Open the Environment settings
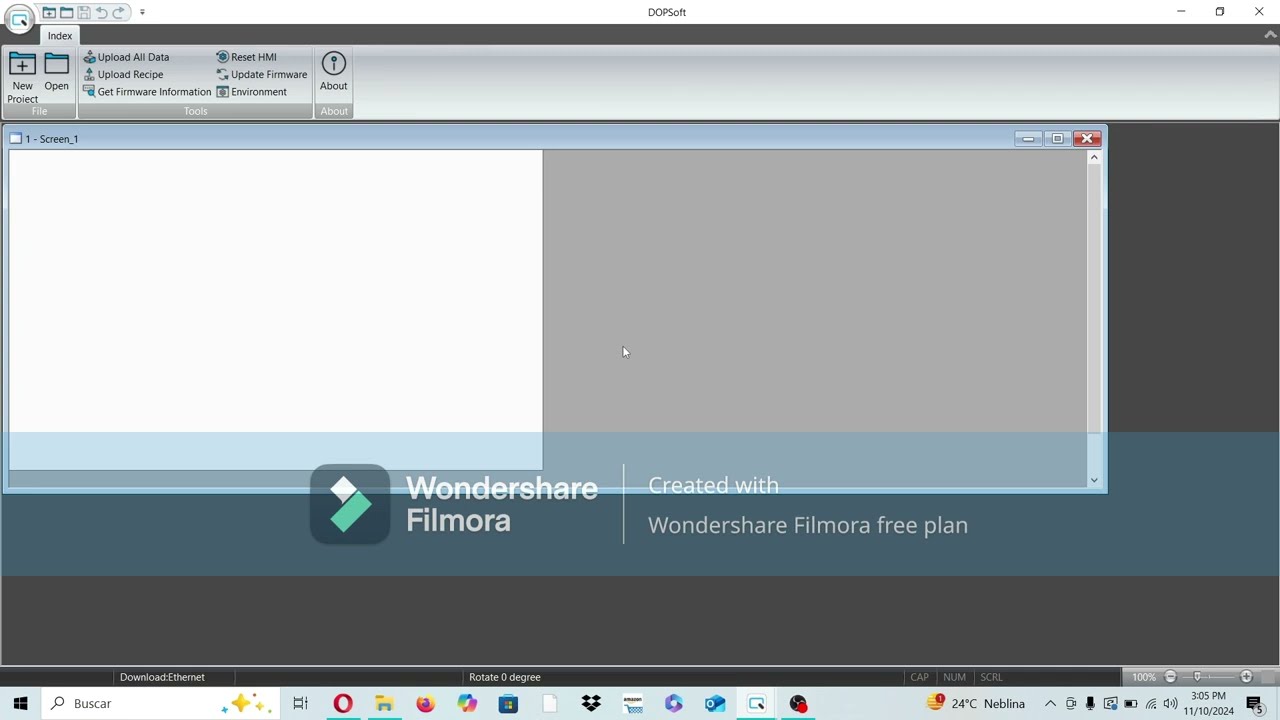This screenshot has width=1280, height=720. 251,92
